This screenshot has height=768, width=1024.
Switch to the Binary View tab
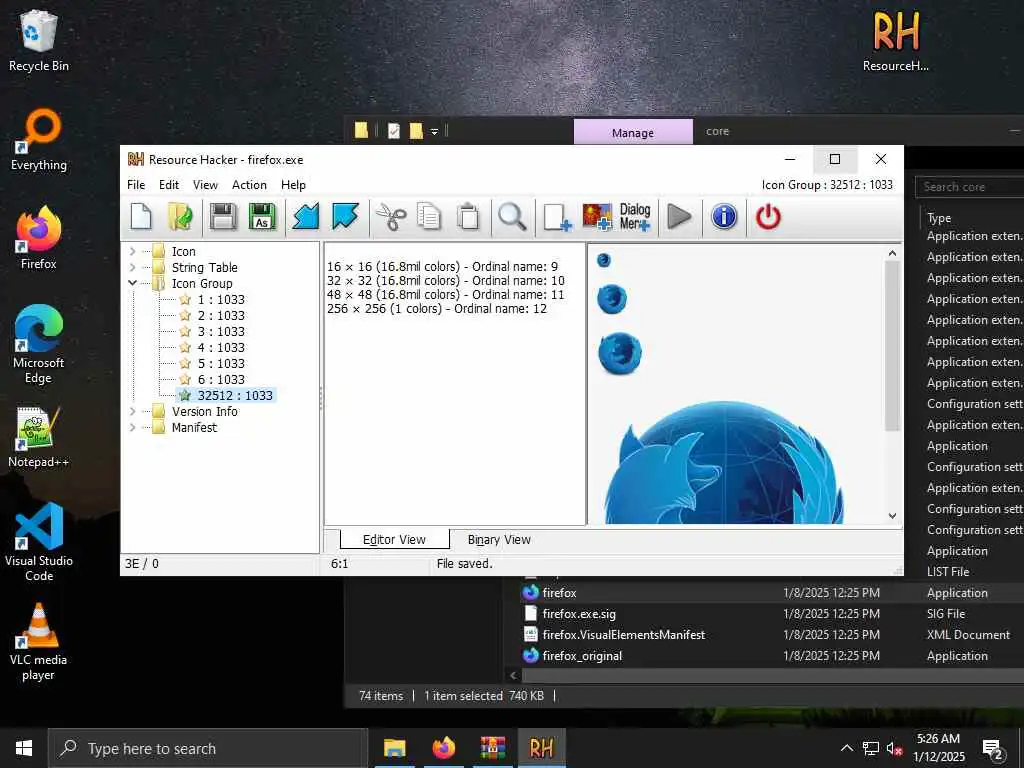point(499,539)
